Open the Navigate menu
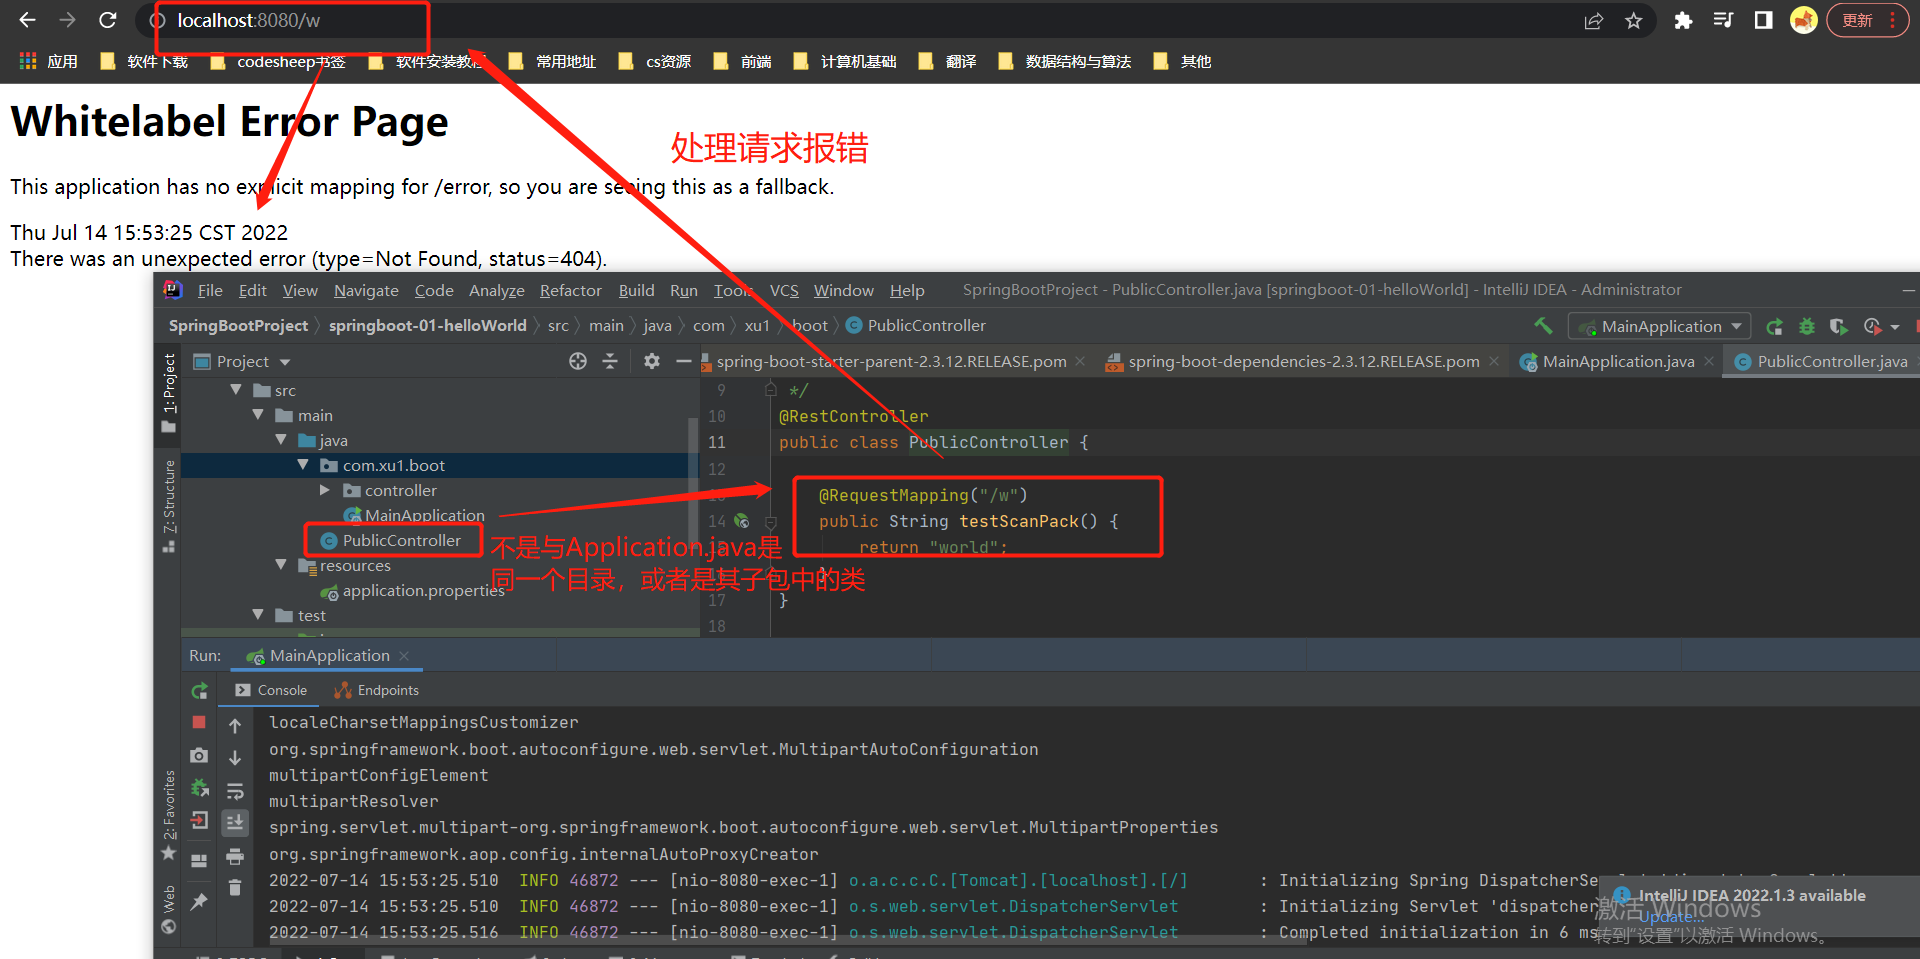Image resolution: width=1920 pixels, height=959 pixels. [366, 290]
